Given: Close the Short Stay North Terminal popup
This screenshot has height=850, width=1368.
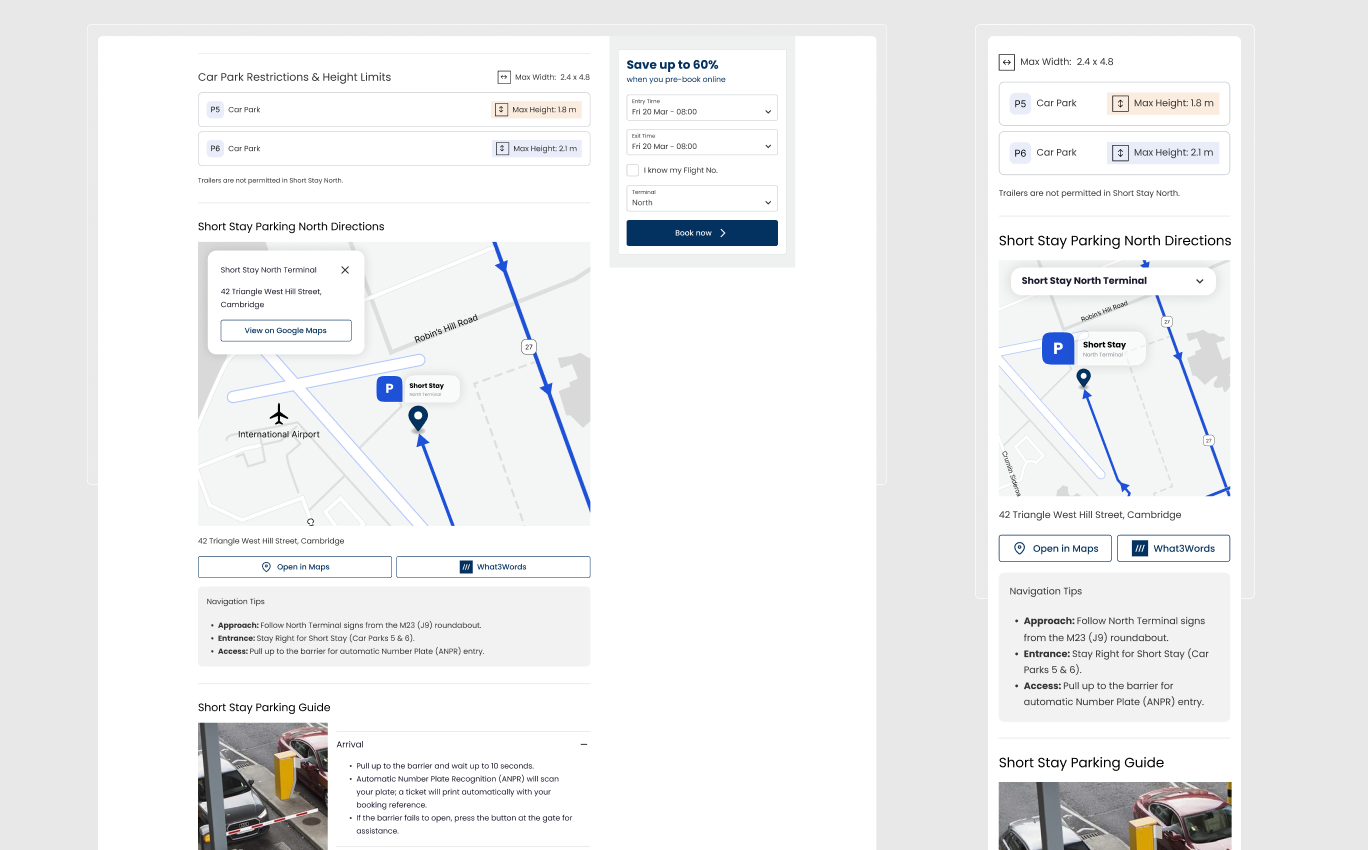Looking at the screenshot, I should [345, 270].
